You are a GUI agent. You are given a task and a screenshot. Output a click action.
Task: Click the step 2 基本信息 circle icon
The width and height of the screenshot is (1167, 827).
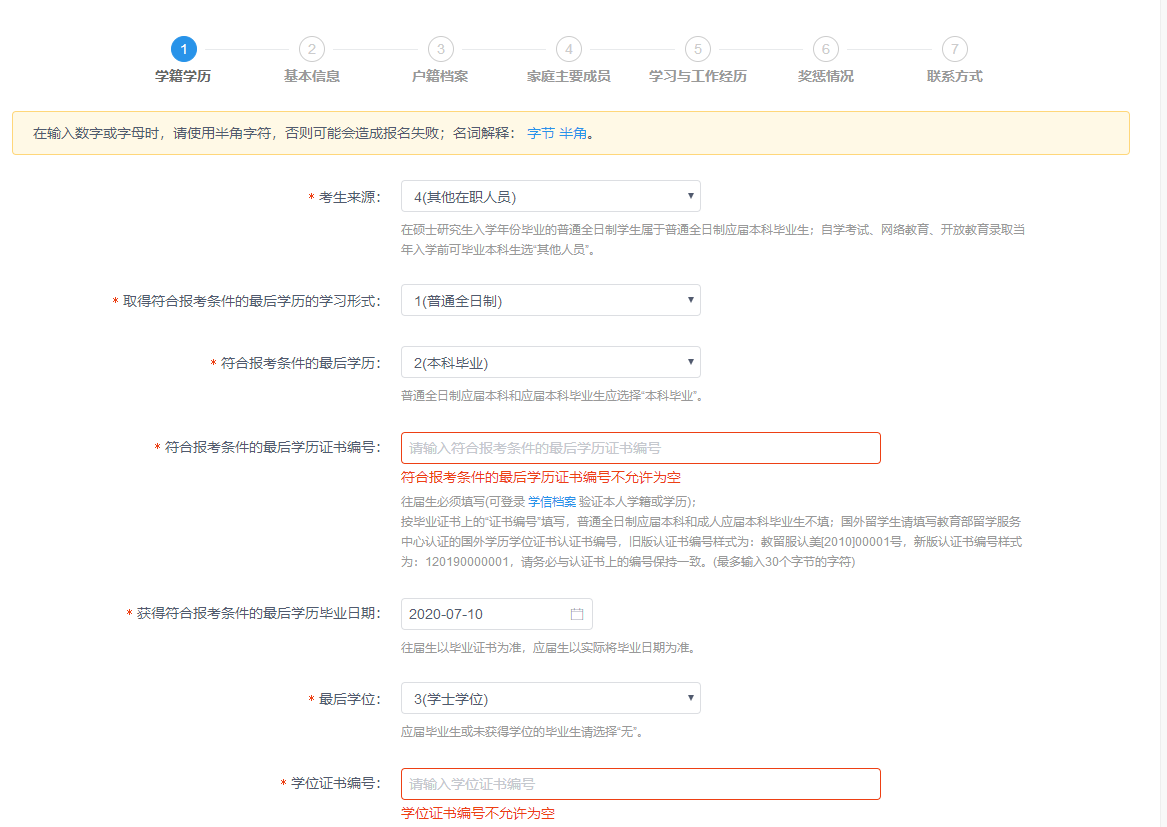pos(311,46)
